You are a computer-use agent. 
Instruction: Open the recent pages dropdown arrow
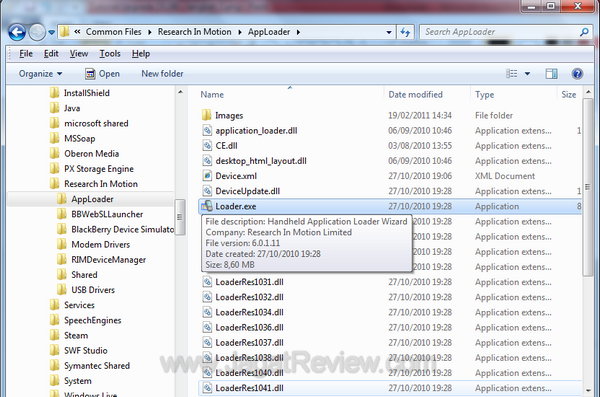point(51,33)
